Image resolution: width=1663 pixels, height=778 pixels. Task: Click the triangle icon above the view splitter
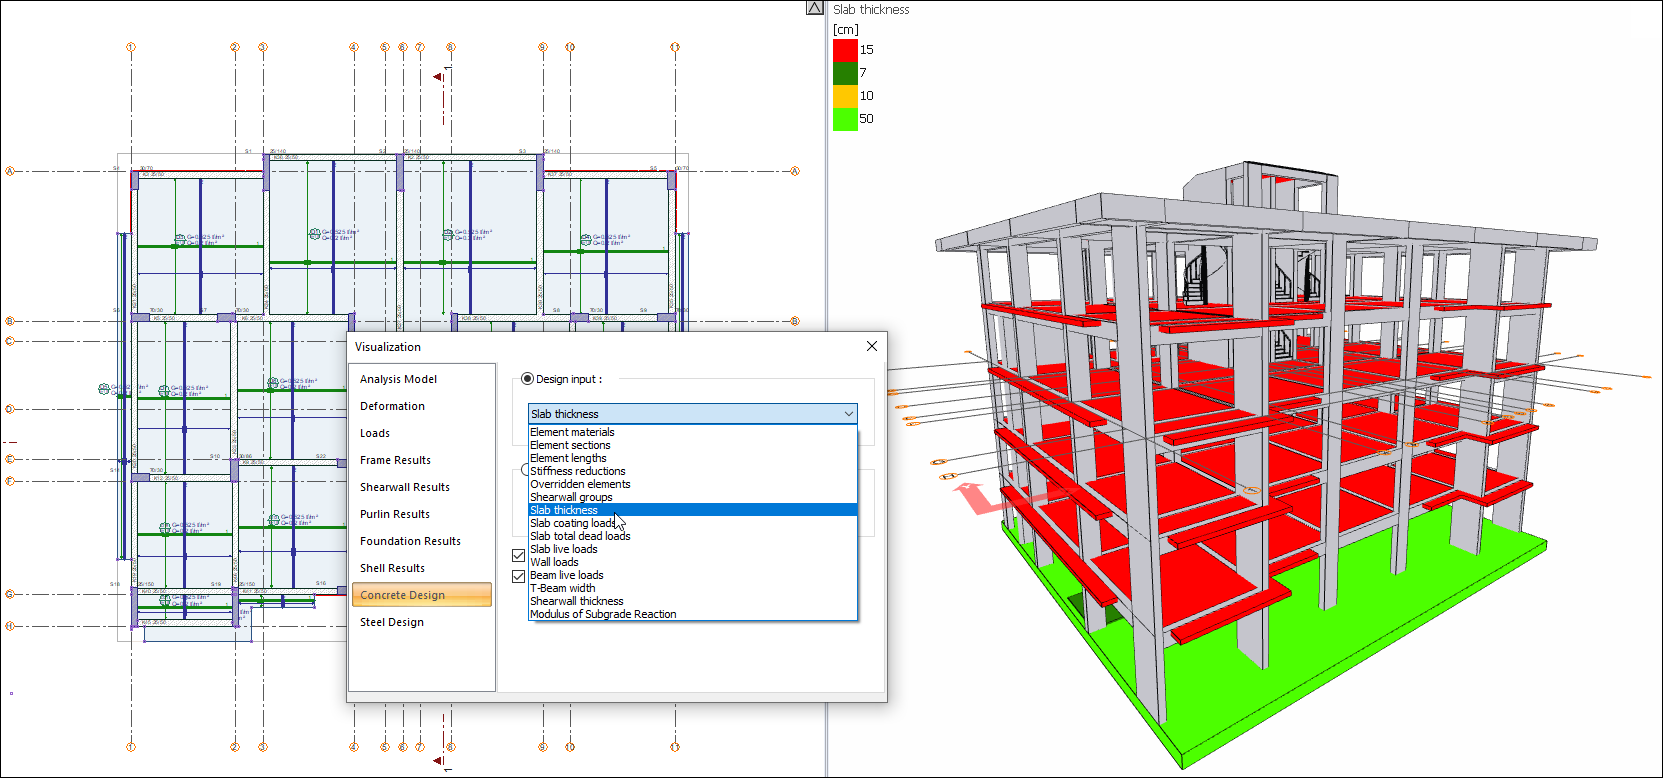point(815,8)
